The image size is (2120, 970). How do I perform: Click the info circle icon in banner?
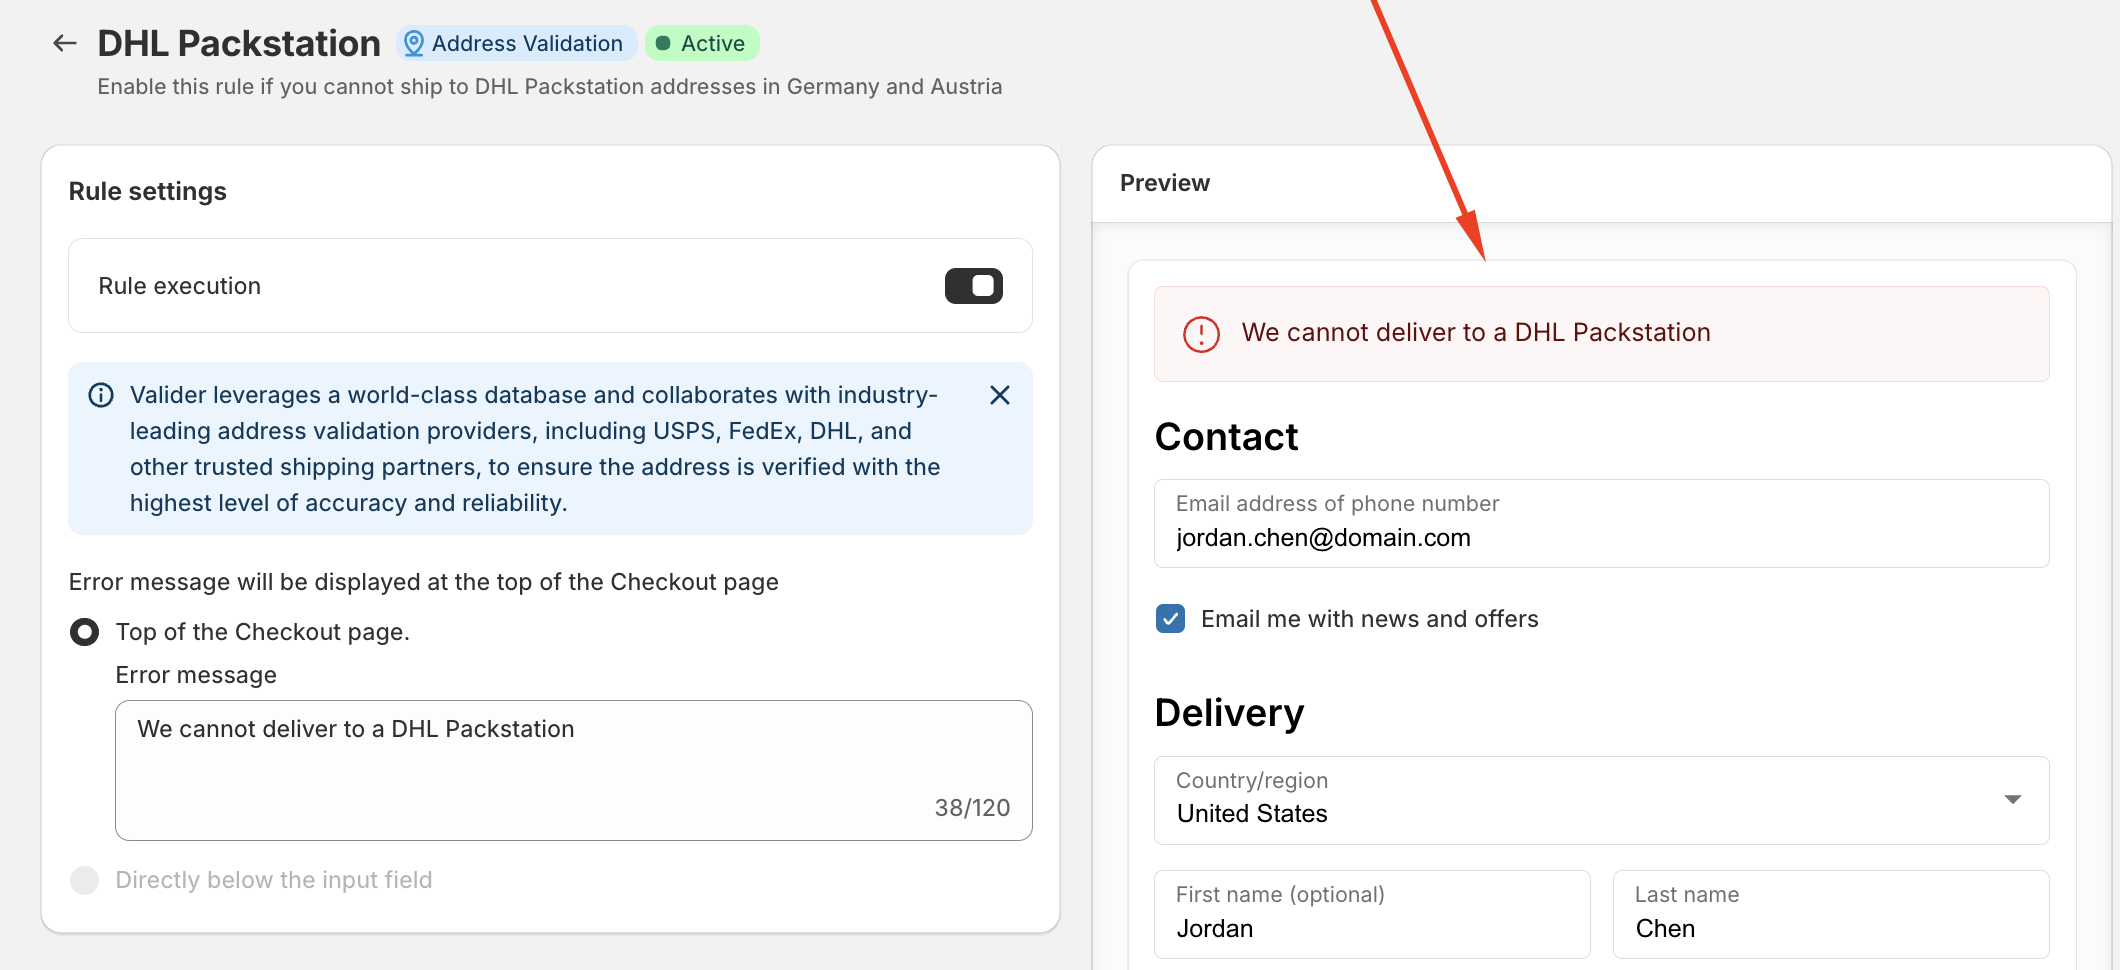coord(101,395)
